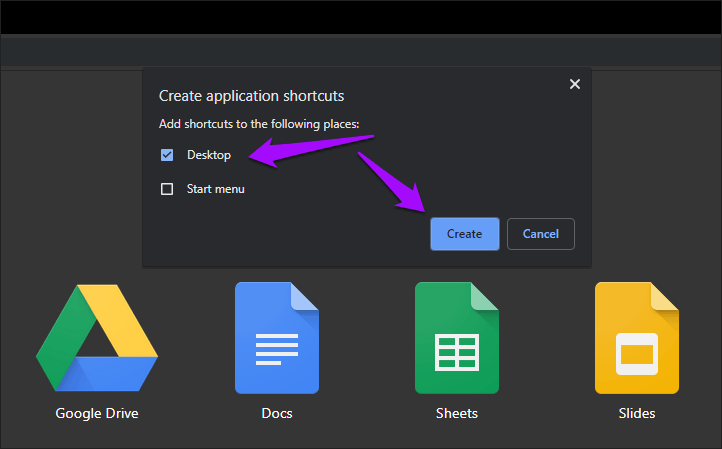Screen dimensions: 722x449
Task: Click "Create application shortcuts" dialog title
Action: [251, 96]
